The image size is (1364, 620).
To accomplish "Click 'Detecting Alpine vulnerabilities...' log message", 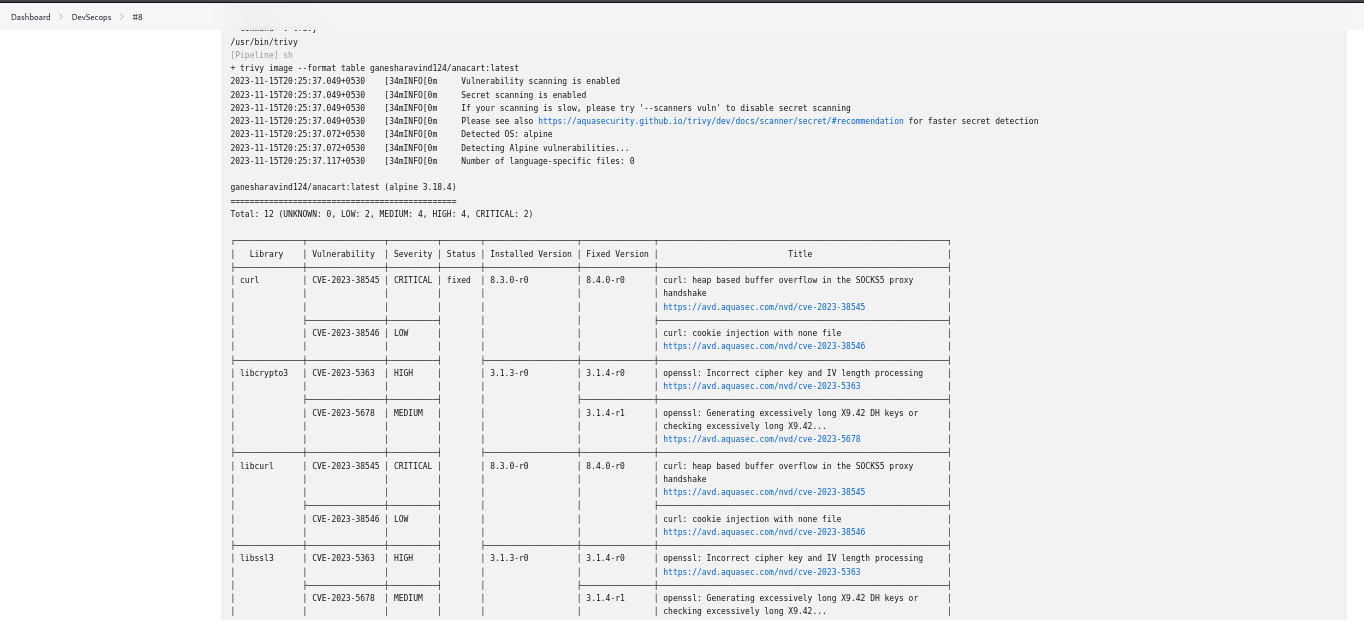I will tap(545, 148).
